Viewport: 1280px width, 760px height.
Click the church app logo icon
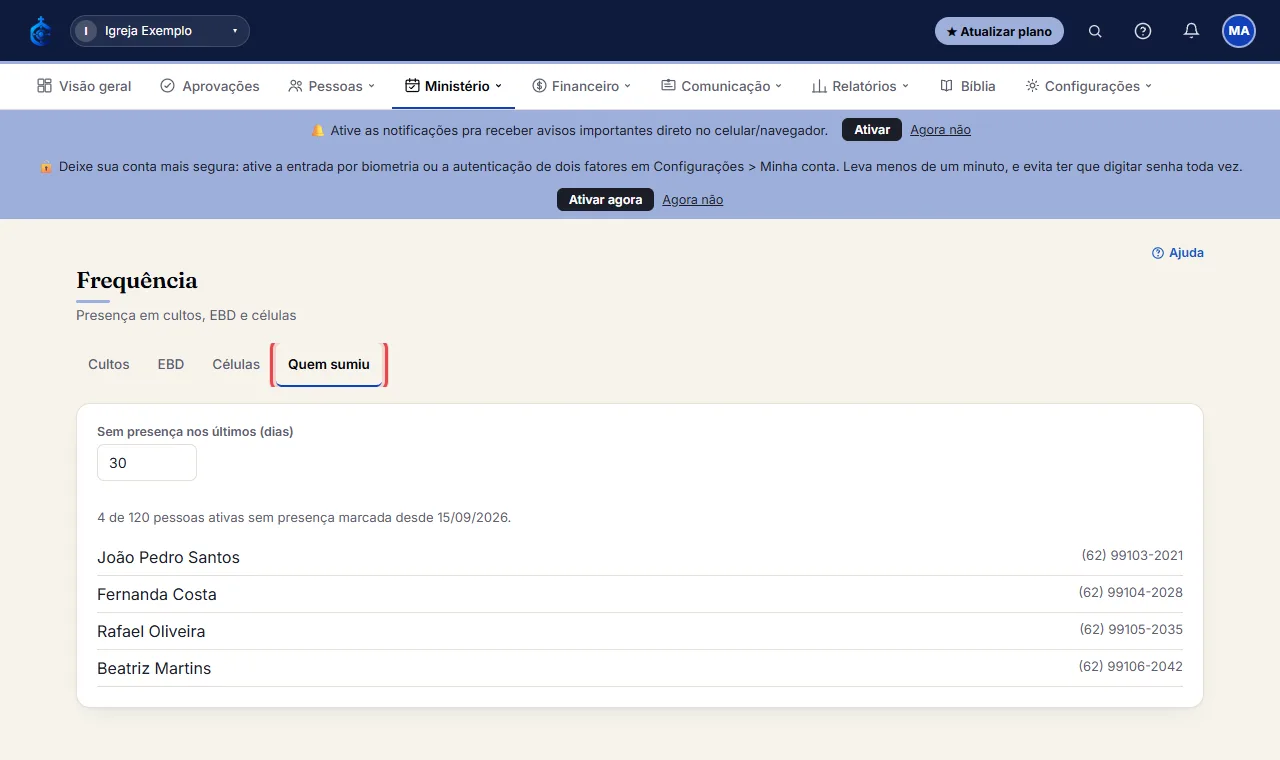pyautogui.click(x=40, y=31)
